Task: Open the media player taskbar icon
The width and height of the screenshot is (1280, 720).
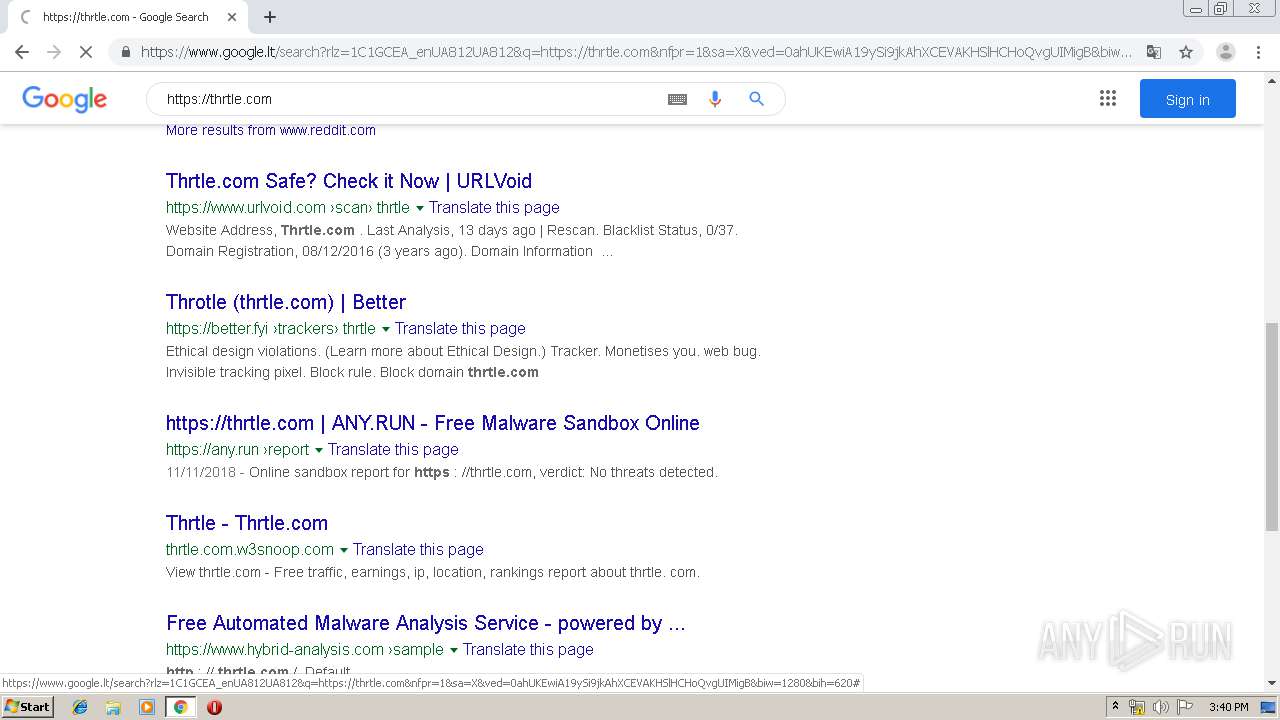Action: click(x=147, y=707)
